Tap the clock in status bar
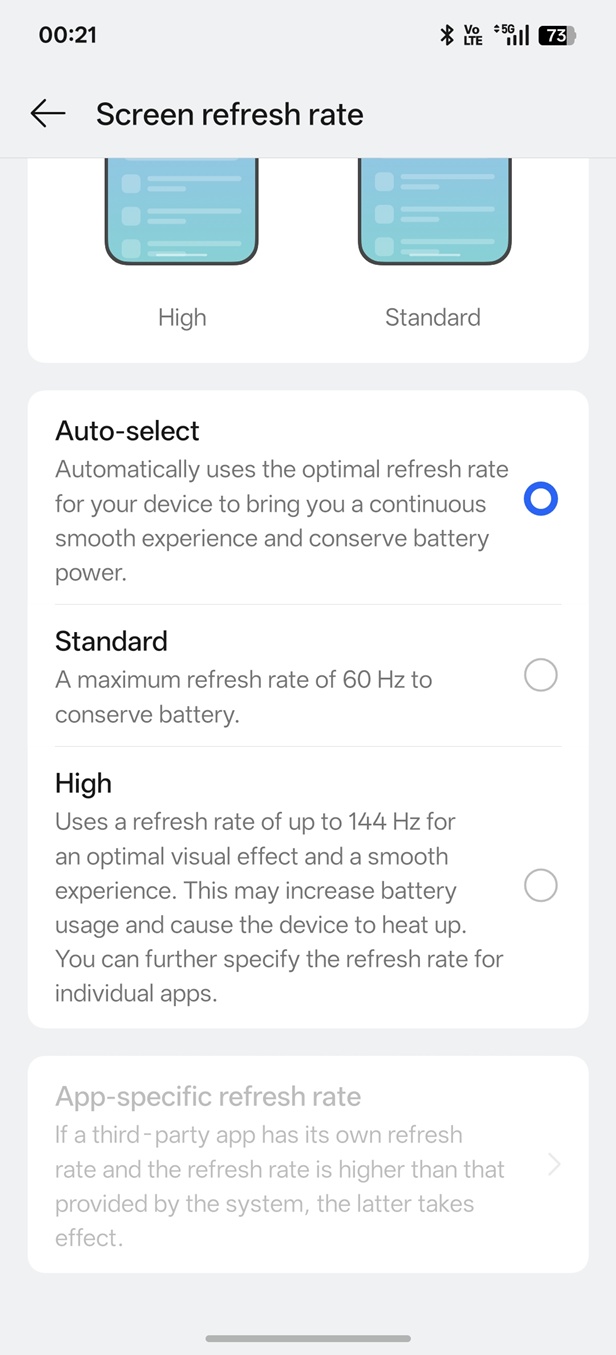The height and width of the screenshot is (1355, 616). click(x=67, y=35)
